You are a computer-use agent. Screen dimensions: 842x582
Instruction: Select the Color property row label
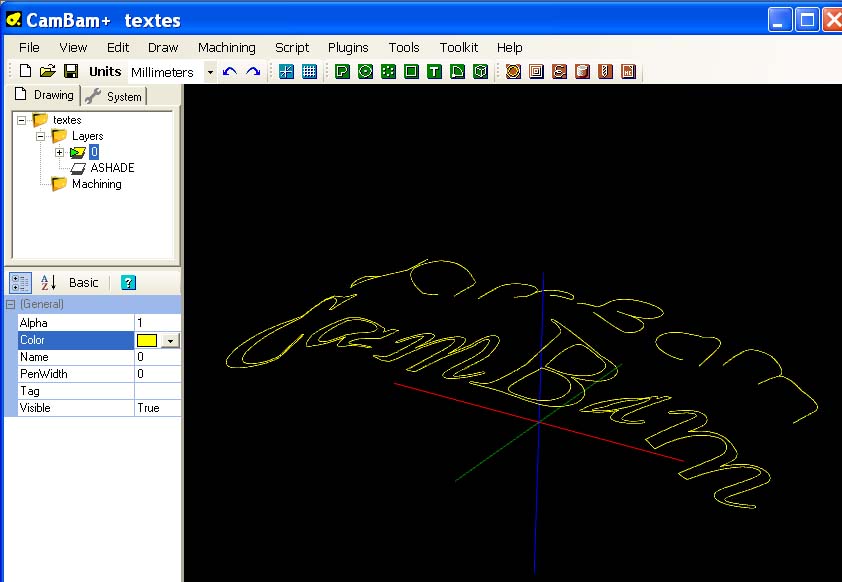click(76, 340)
